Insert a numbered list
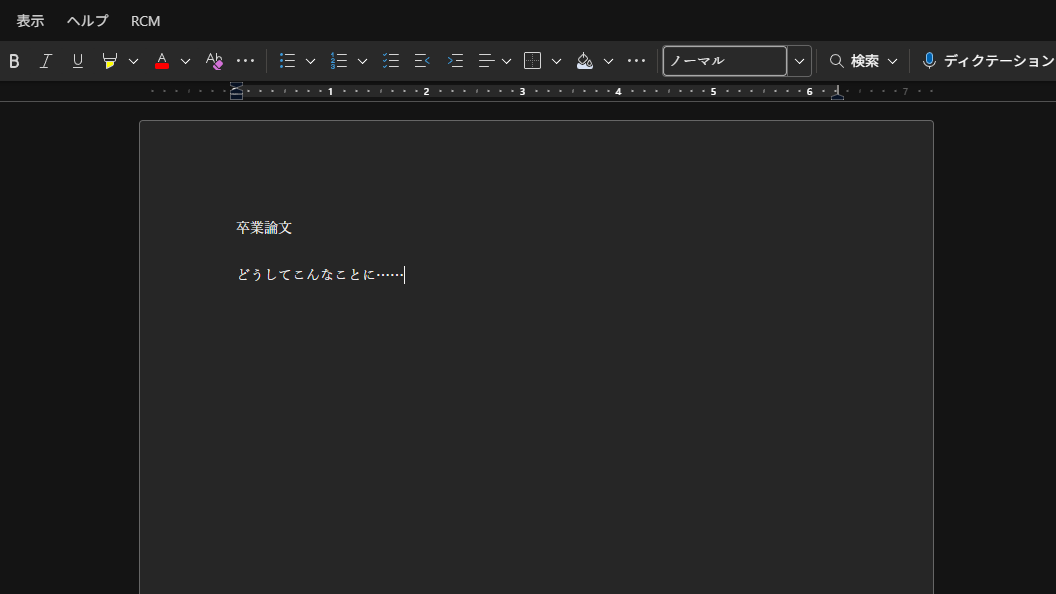This screenshot has height=594, width=1056. click(x=339, y=61)
